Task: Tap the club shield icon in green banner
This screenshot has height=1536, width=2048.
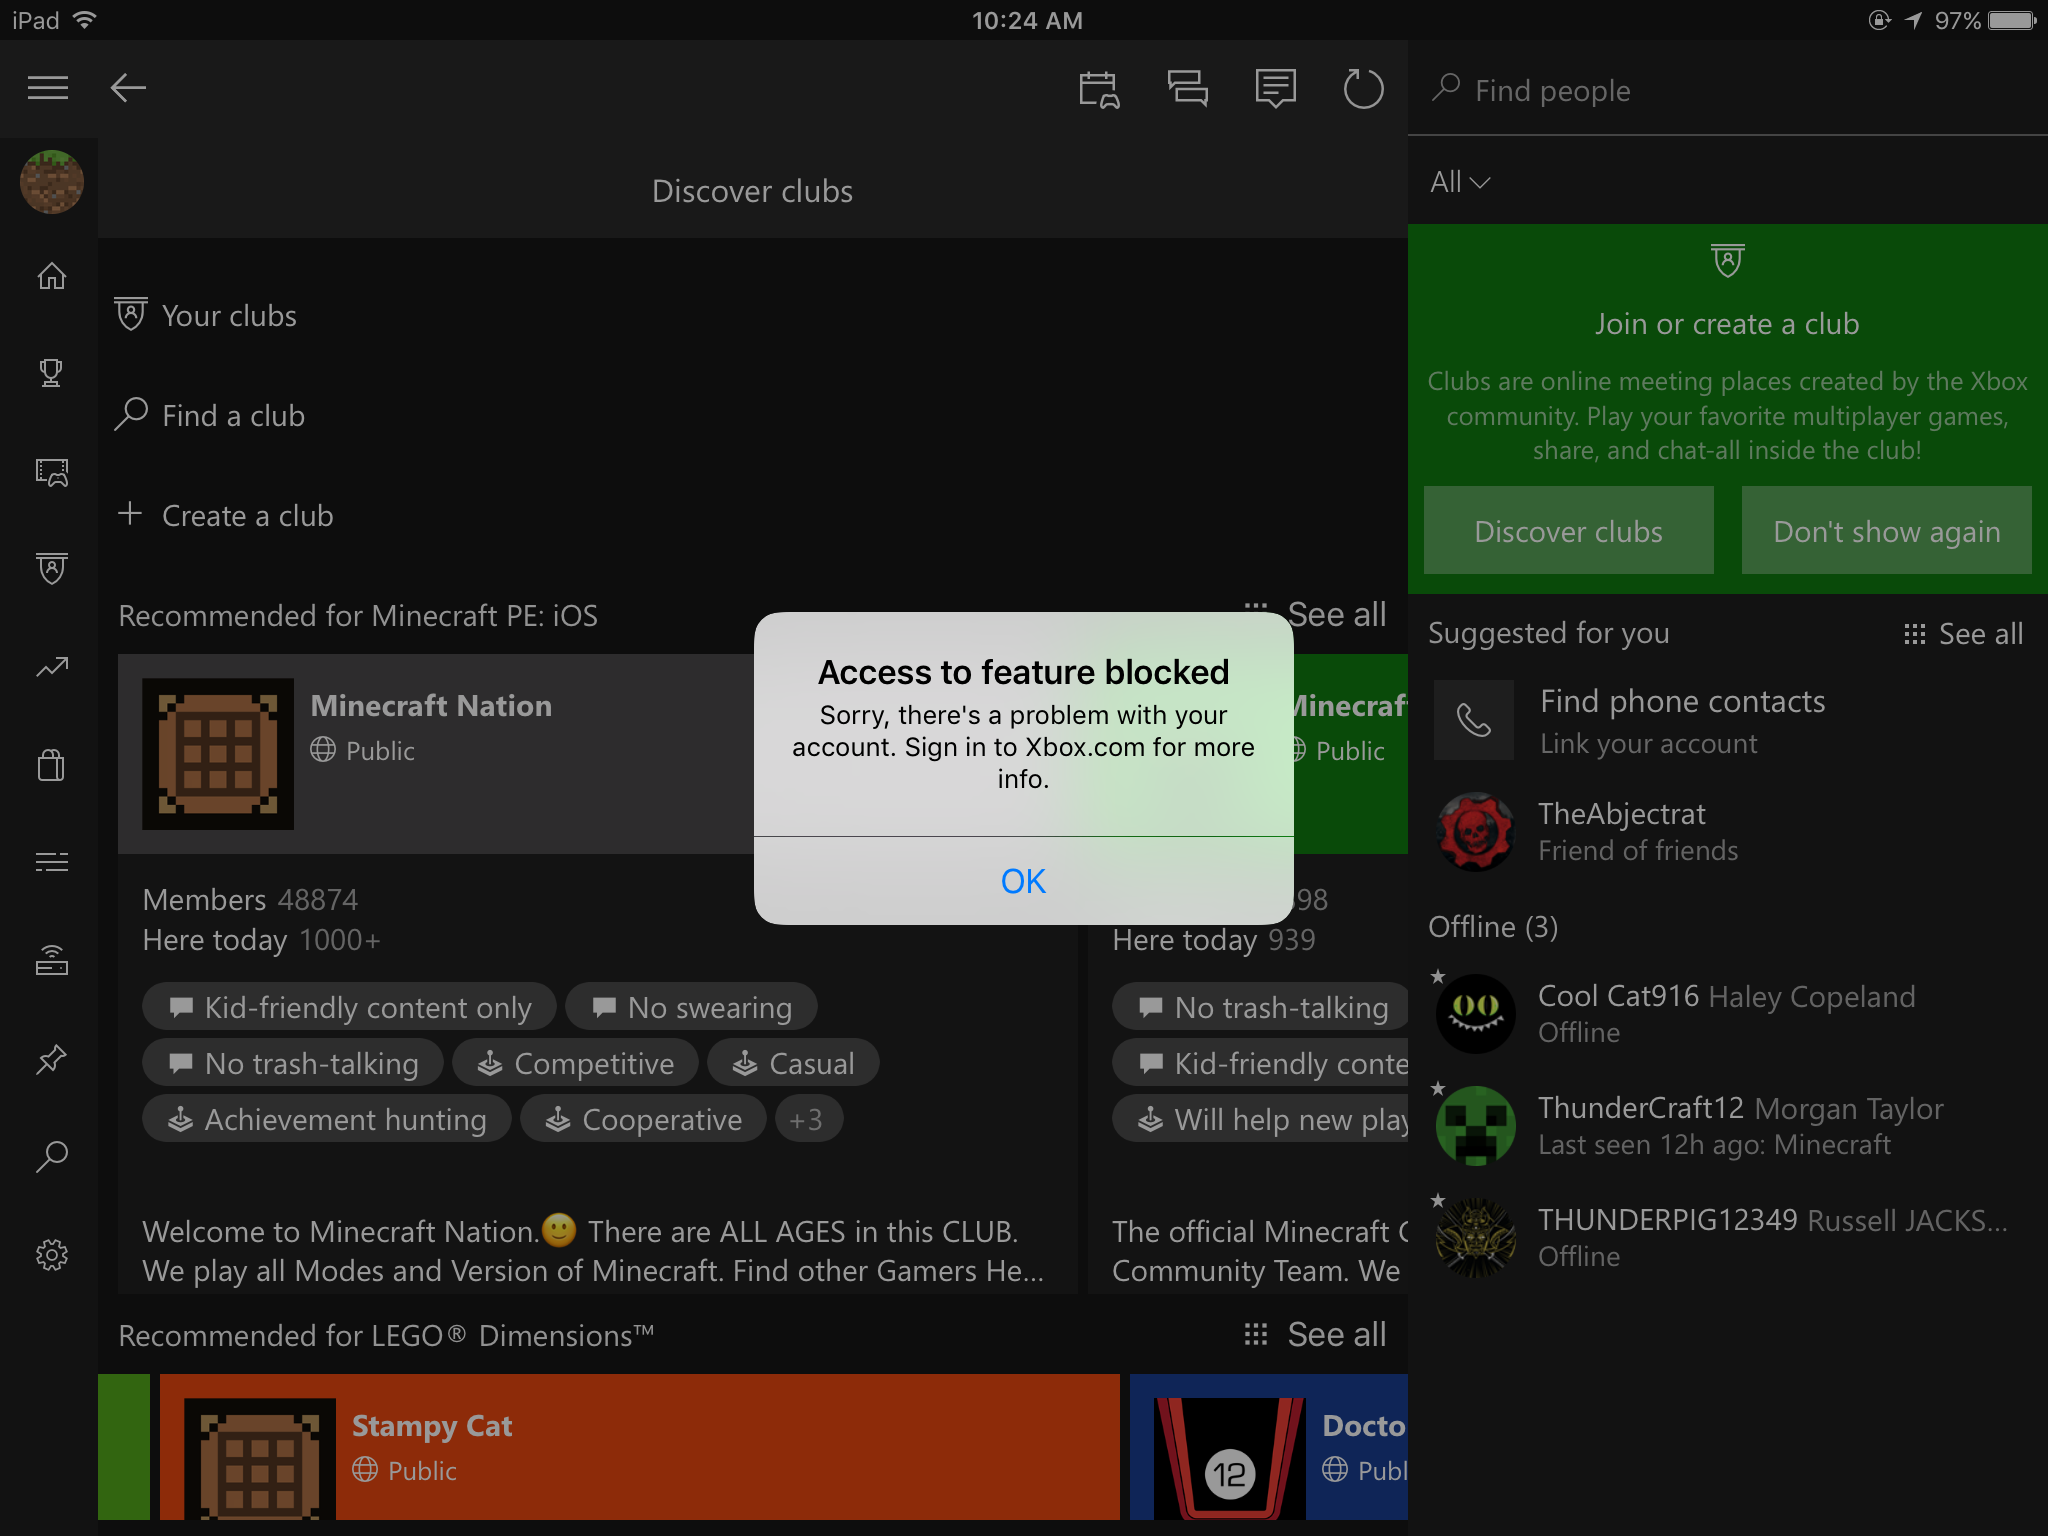Action: [1728, 261]
